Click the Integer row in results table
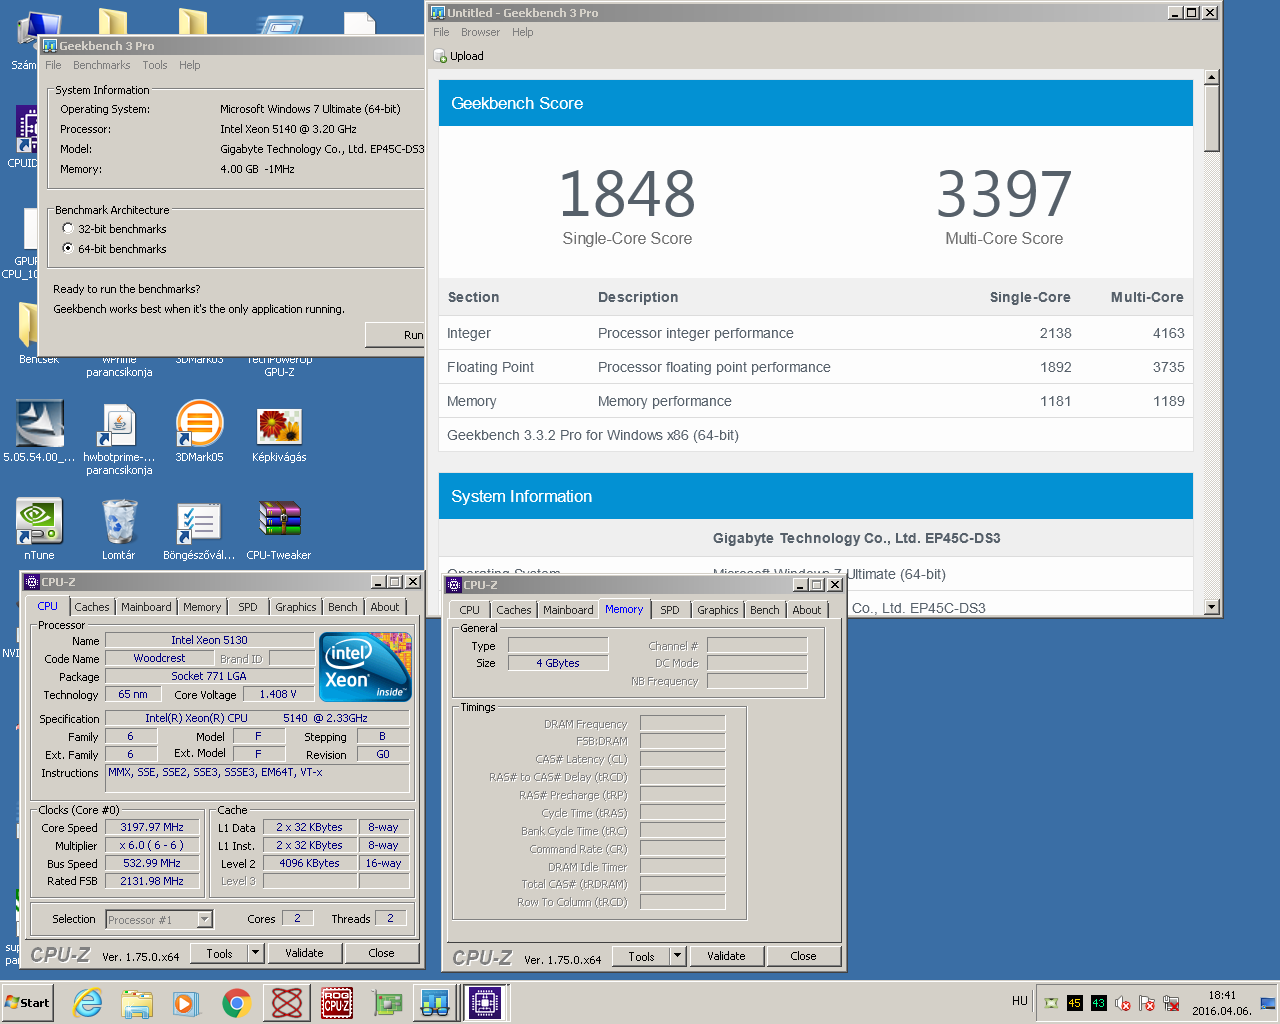This screenshot has height=1024, width=1280. (816, 333)
